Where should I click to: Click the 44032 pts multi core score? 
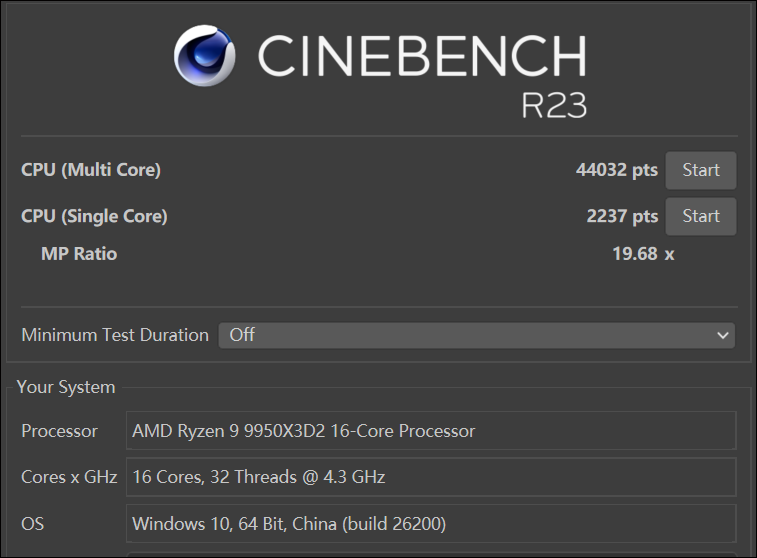coord(617,170)
